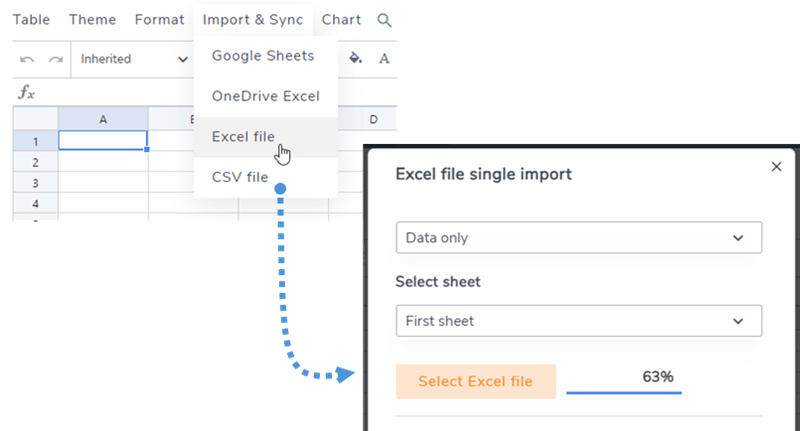The width and height of the screenshot is (800, 431).
Task: Click the text color A icon
Action: pos(384,59)
